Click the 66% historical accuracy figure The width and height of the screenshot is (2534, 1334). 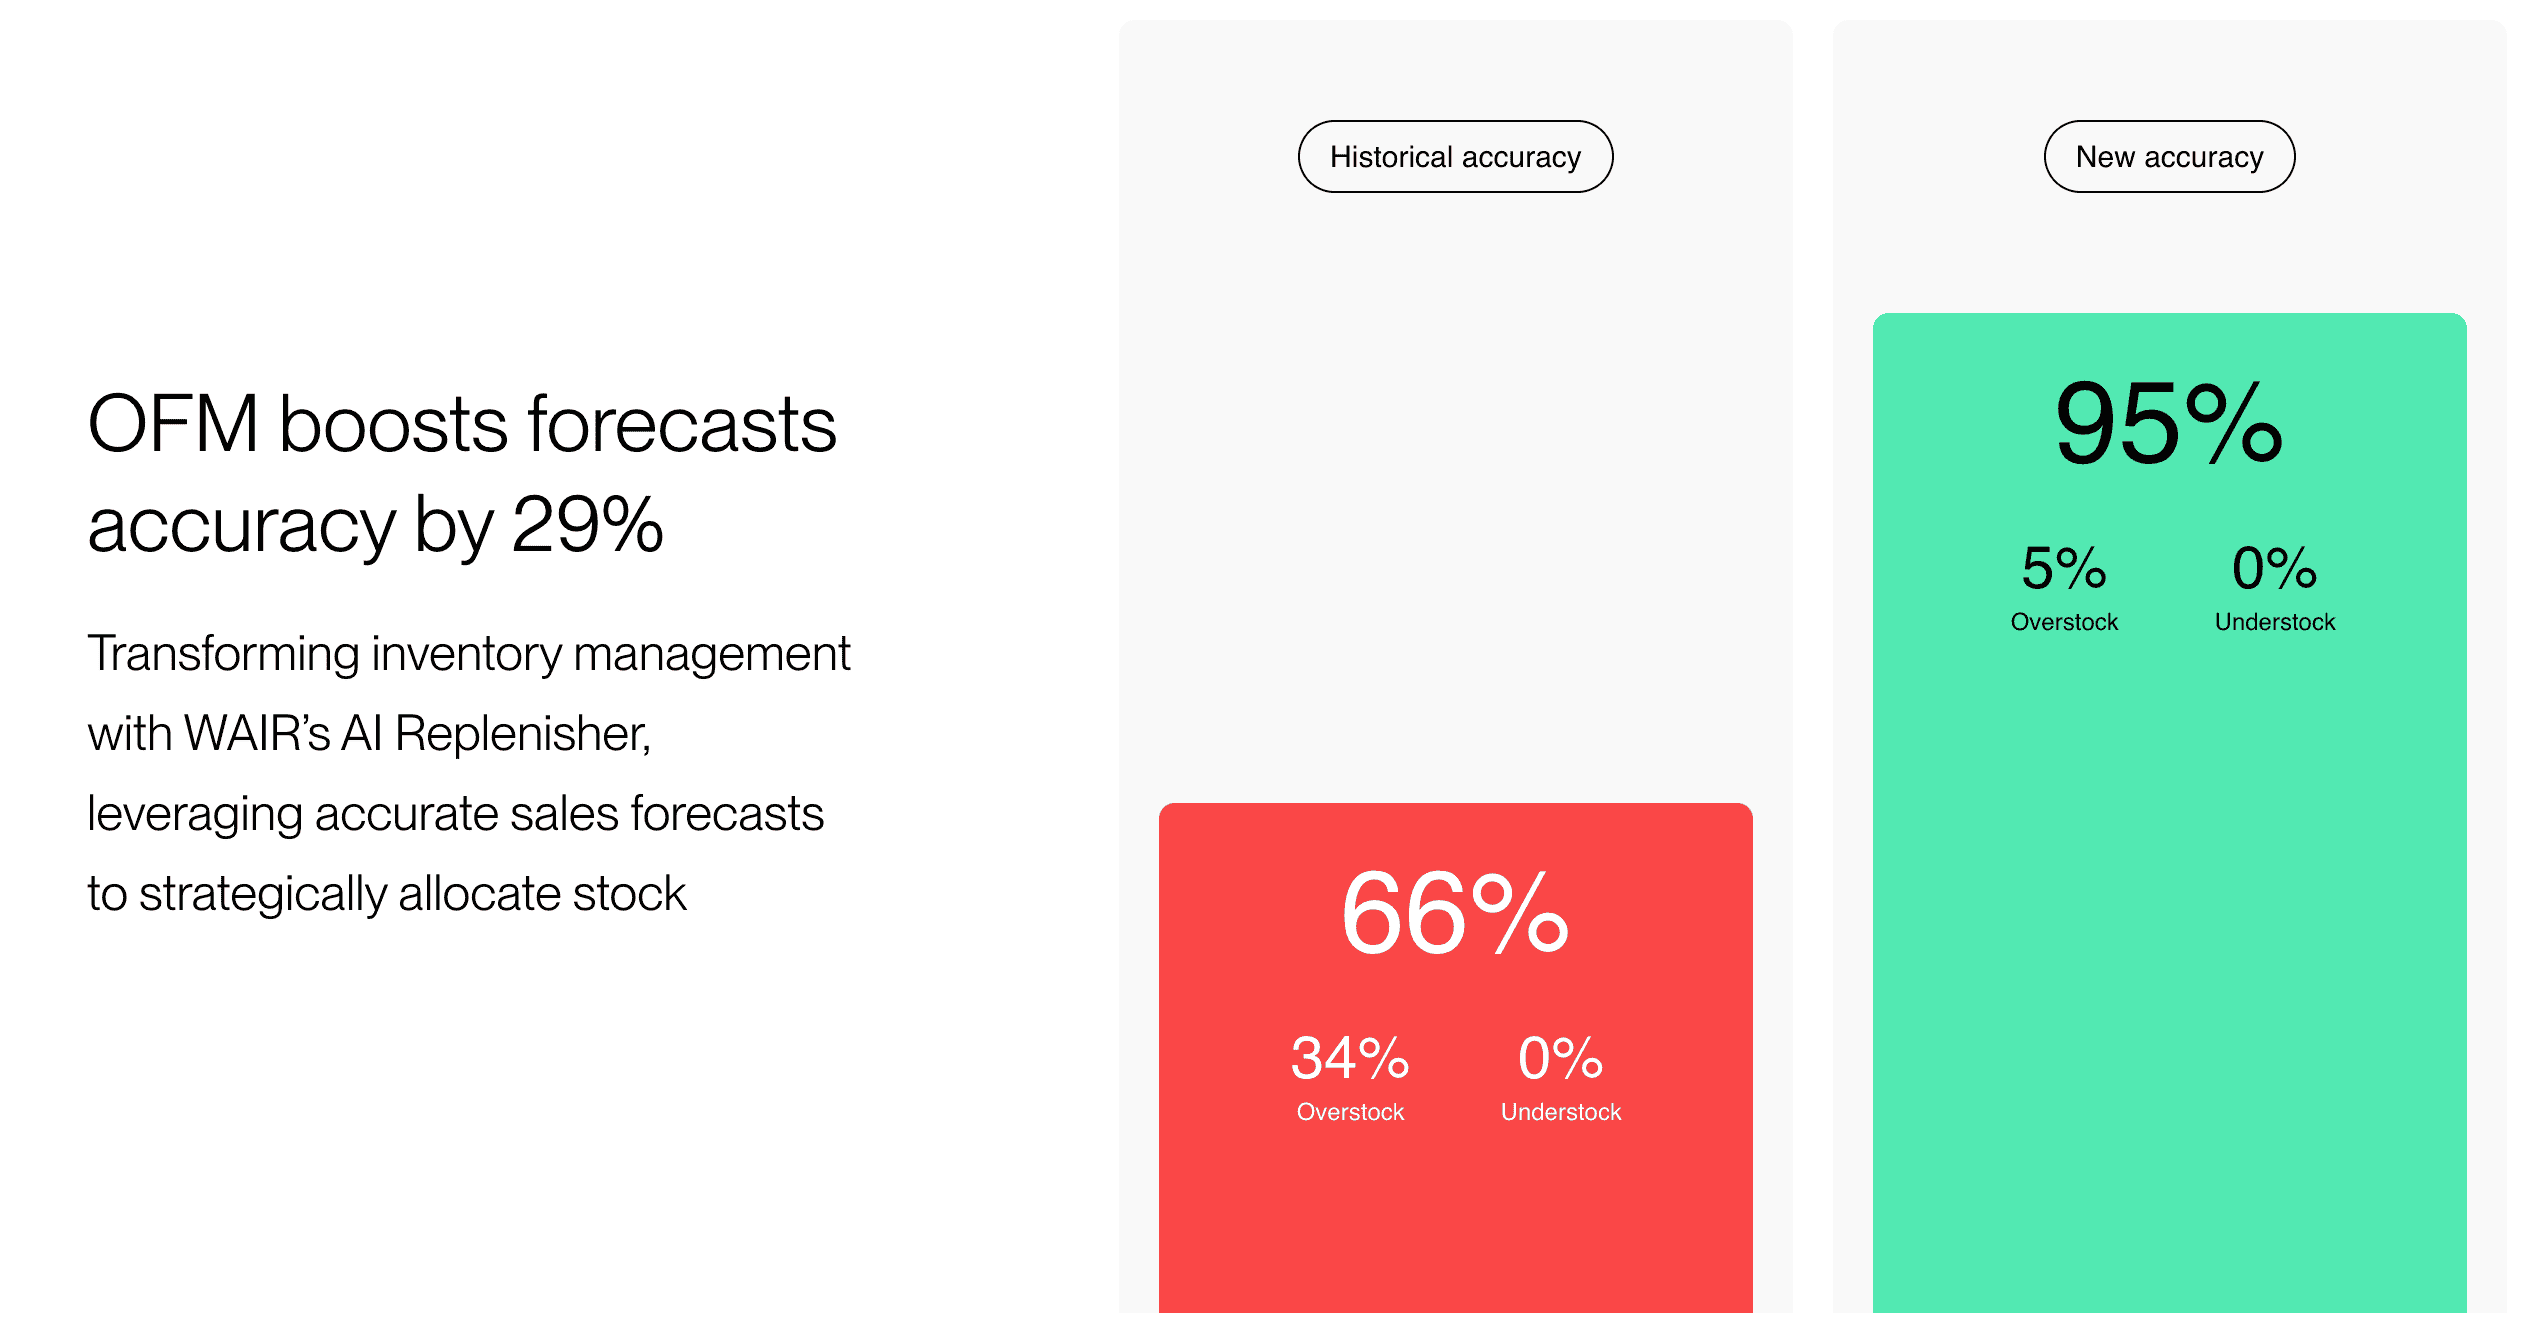pos(1455,914)
